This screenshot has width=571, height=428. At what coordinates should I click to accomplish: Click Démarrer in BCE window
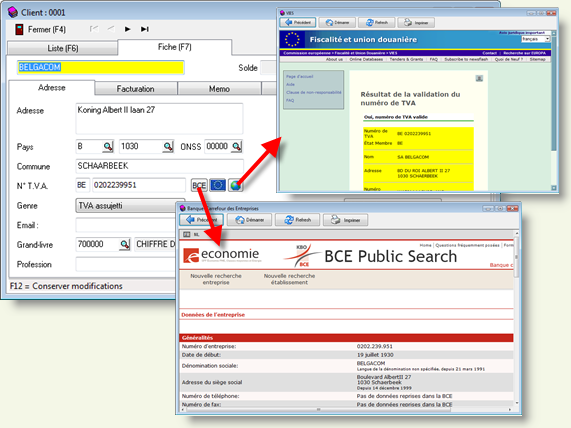pos(249,220)
